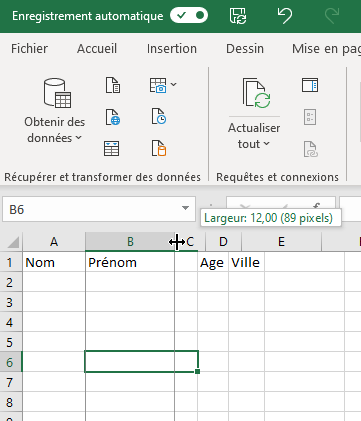Screen dimensions: 361x421
Task: Click the from text/CSV file icon
Action: 113,85
